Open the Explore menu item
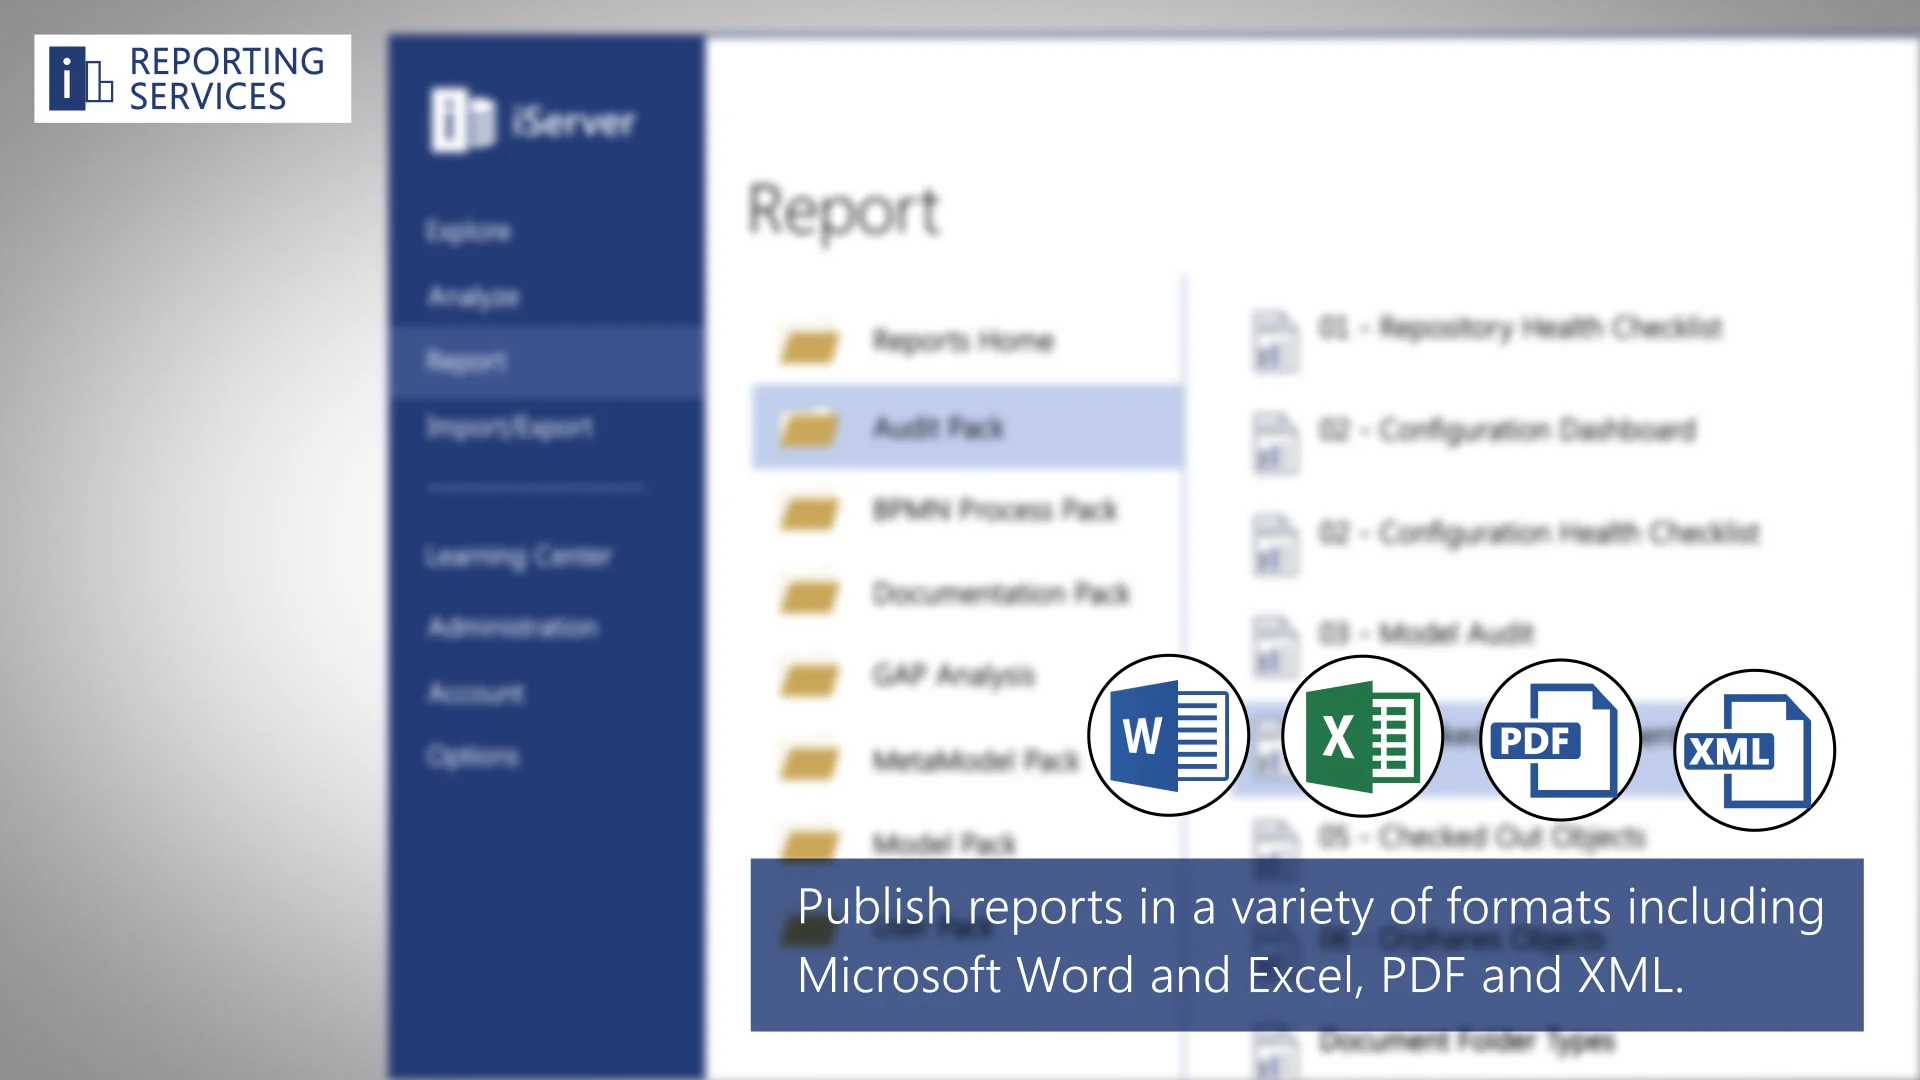The width and height of the screenshot is (1920, 1080). (468, 231)
